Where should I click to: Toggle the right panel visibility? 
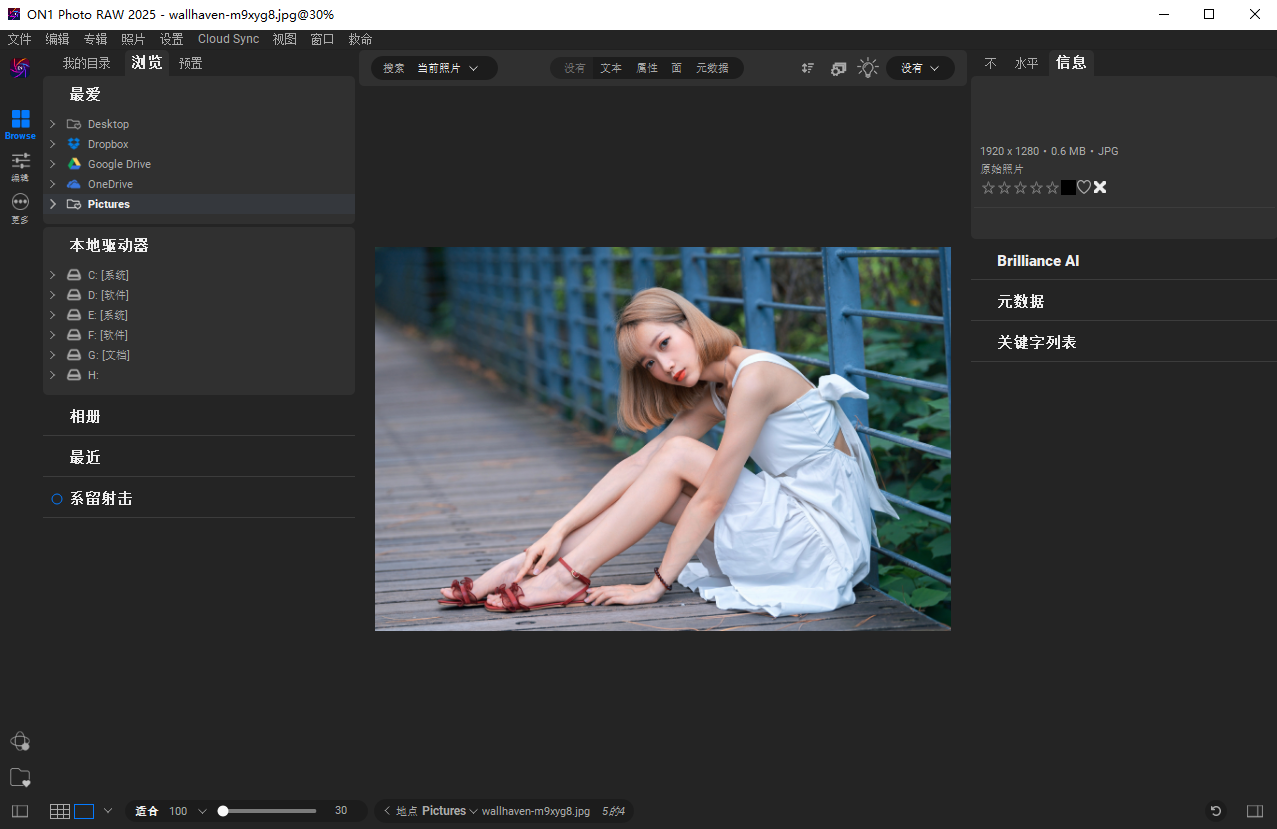click(x=1254, y=811)
